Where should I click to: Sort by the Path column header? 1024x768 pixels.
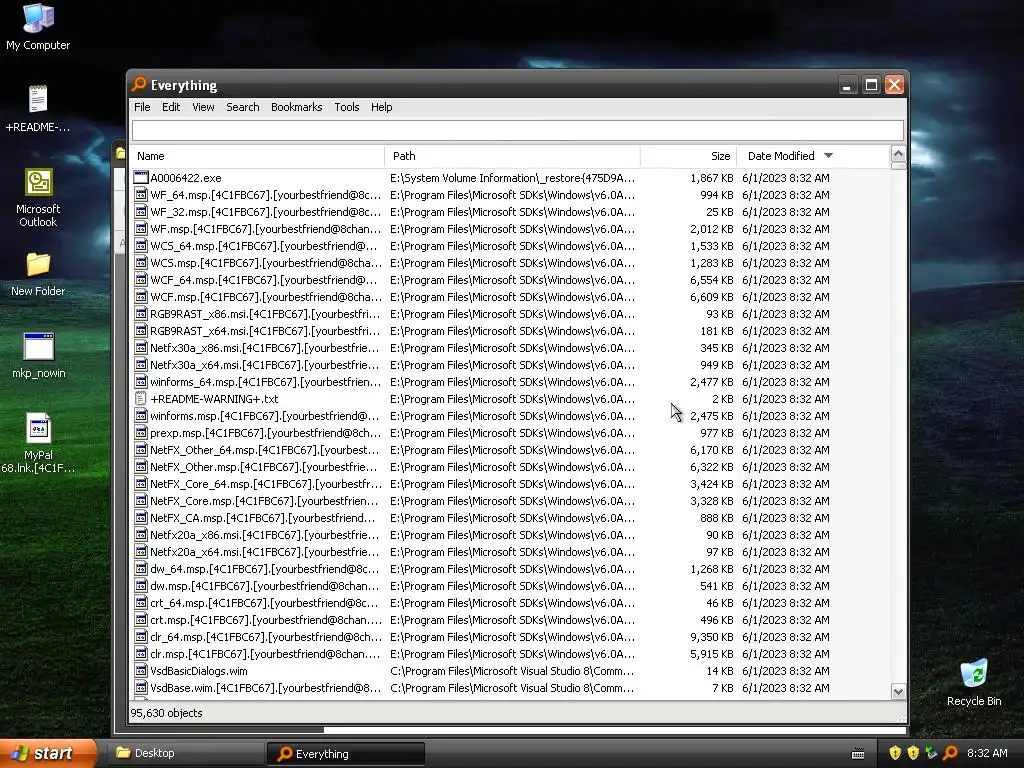pyautogui.click(x=513, y=156)
